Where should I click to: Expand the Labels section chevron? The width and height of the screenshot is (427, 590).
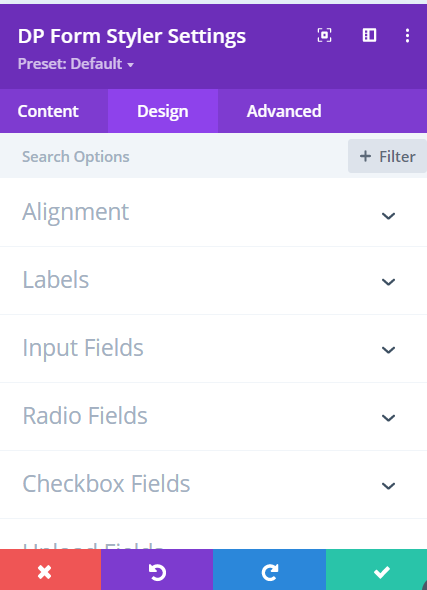point(388,281)
